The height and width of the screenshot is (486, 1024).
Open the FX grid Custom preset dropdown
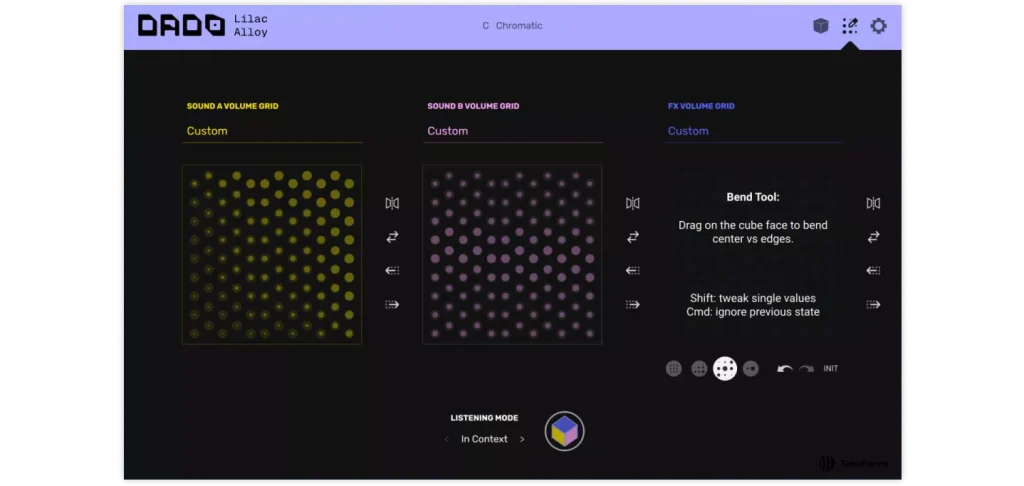click(754, 131)
